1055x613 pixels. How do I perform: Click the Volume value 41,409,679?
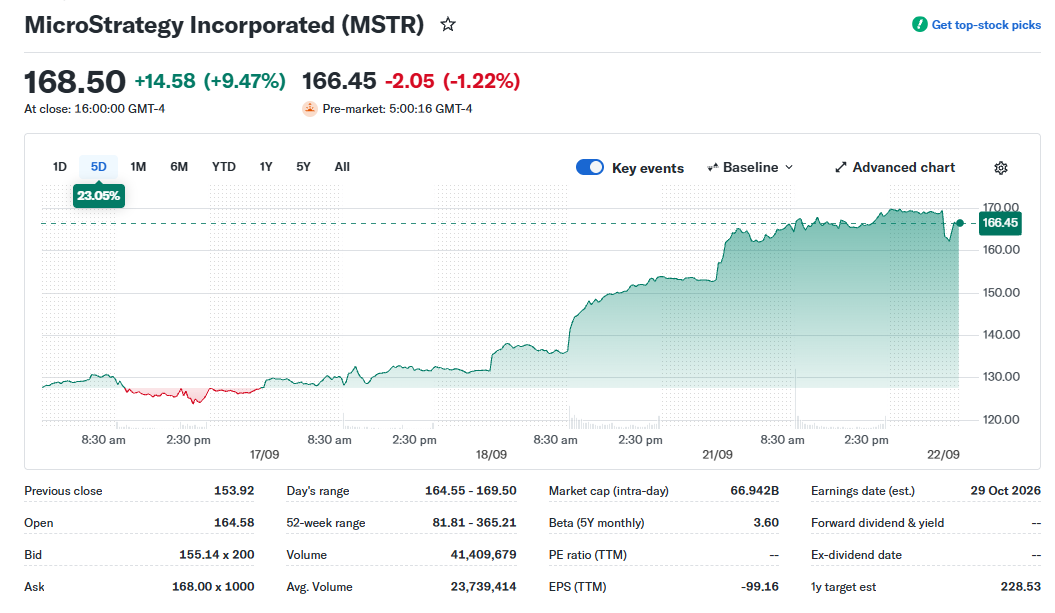click(484, 554)
